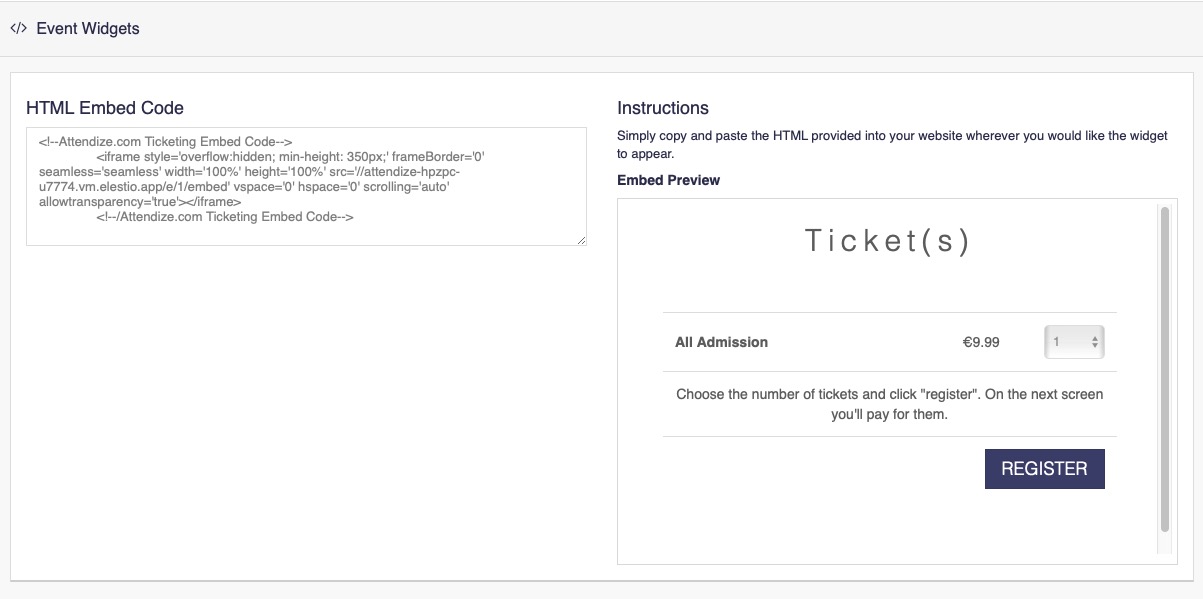Click the scrollbar track below the thumb
The height and width of the screenshot is (599, 1203).
click(x=1164, y=543)
